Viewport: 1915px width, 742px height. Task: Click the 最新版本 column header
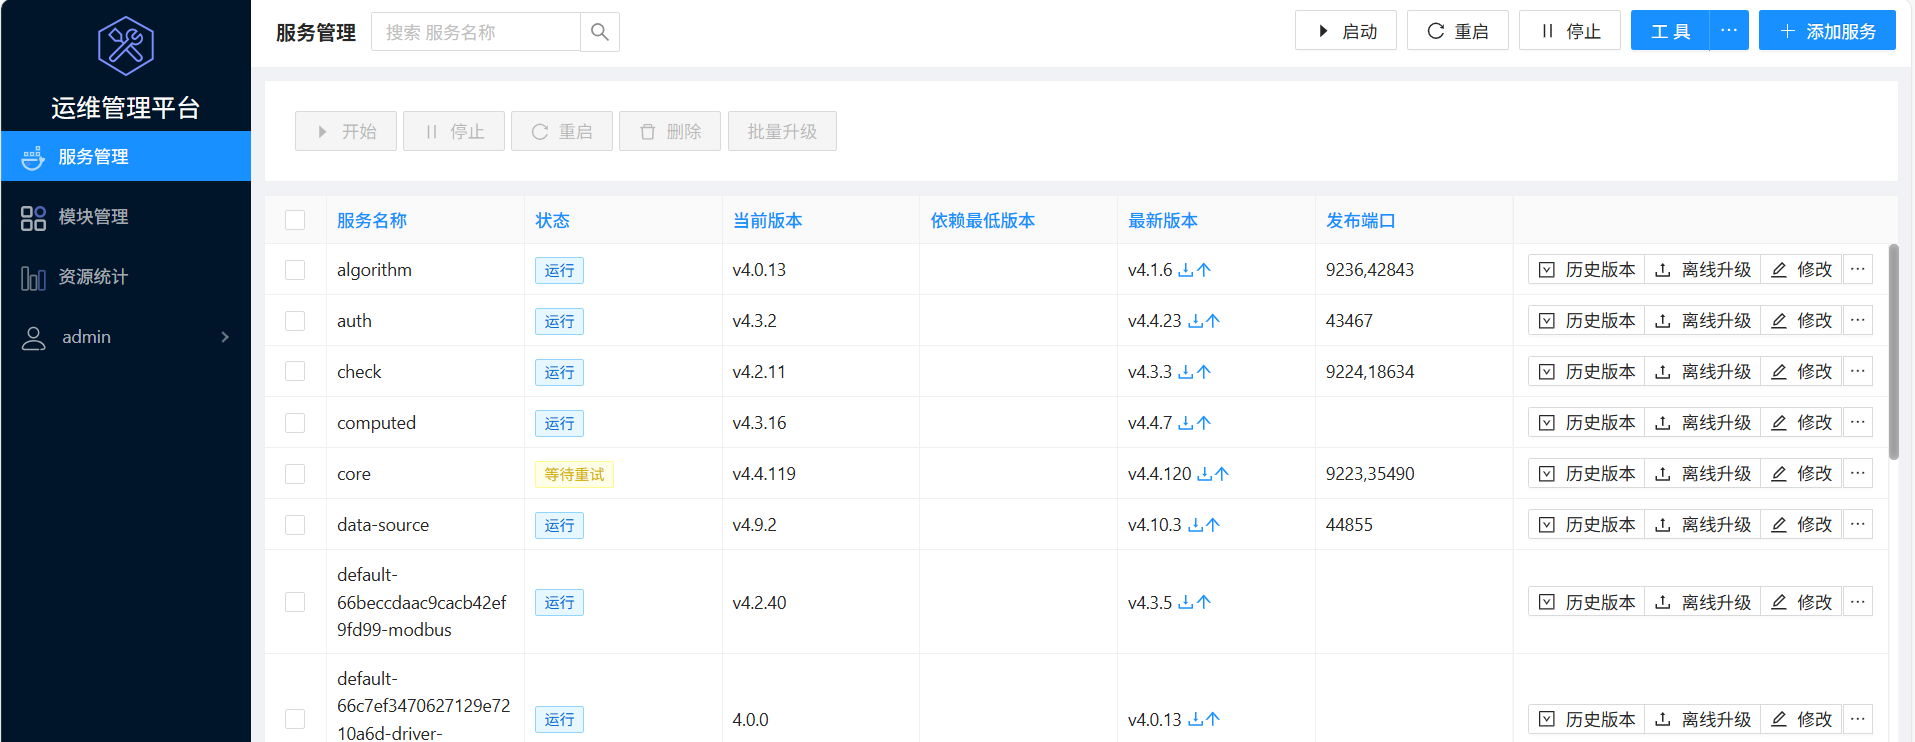coord(1163,221)
